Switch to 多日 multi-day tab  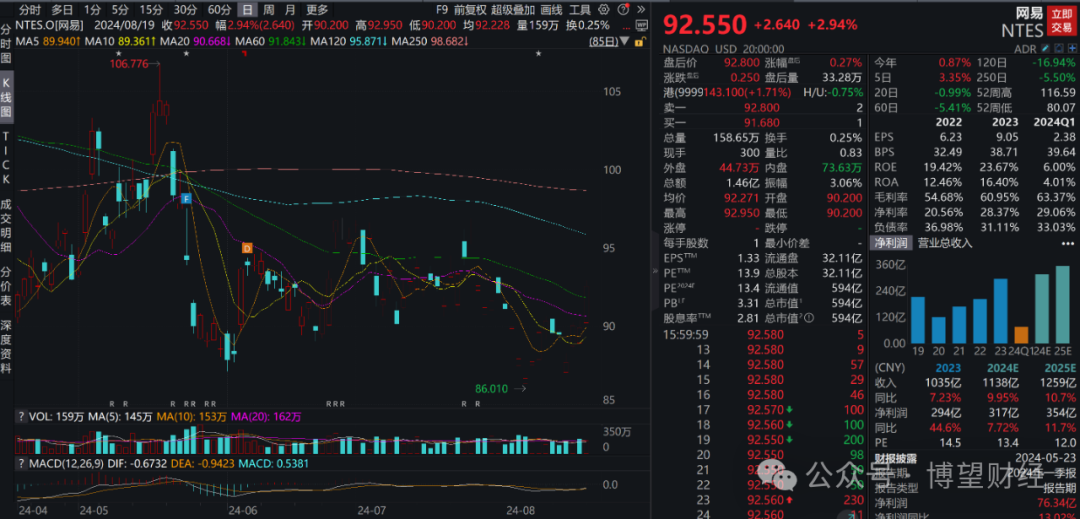tap(62, 10)
